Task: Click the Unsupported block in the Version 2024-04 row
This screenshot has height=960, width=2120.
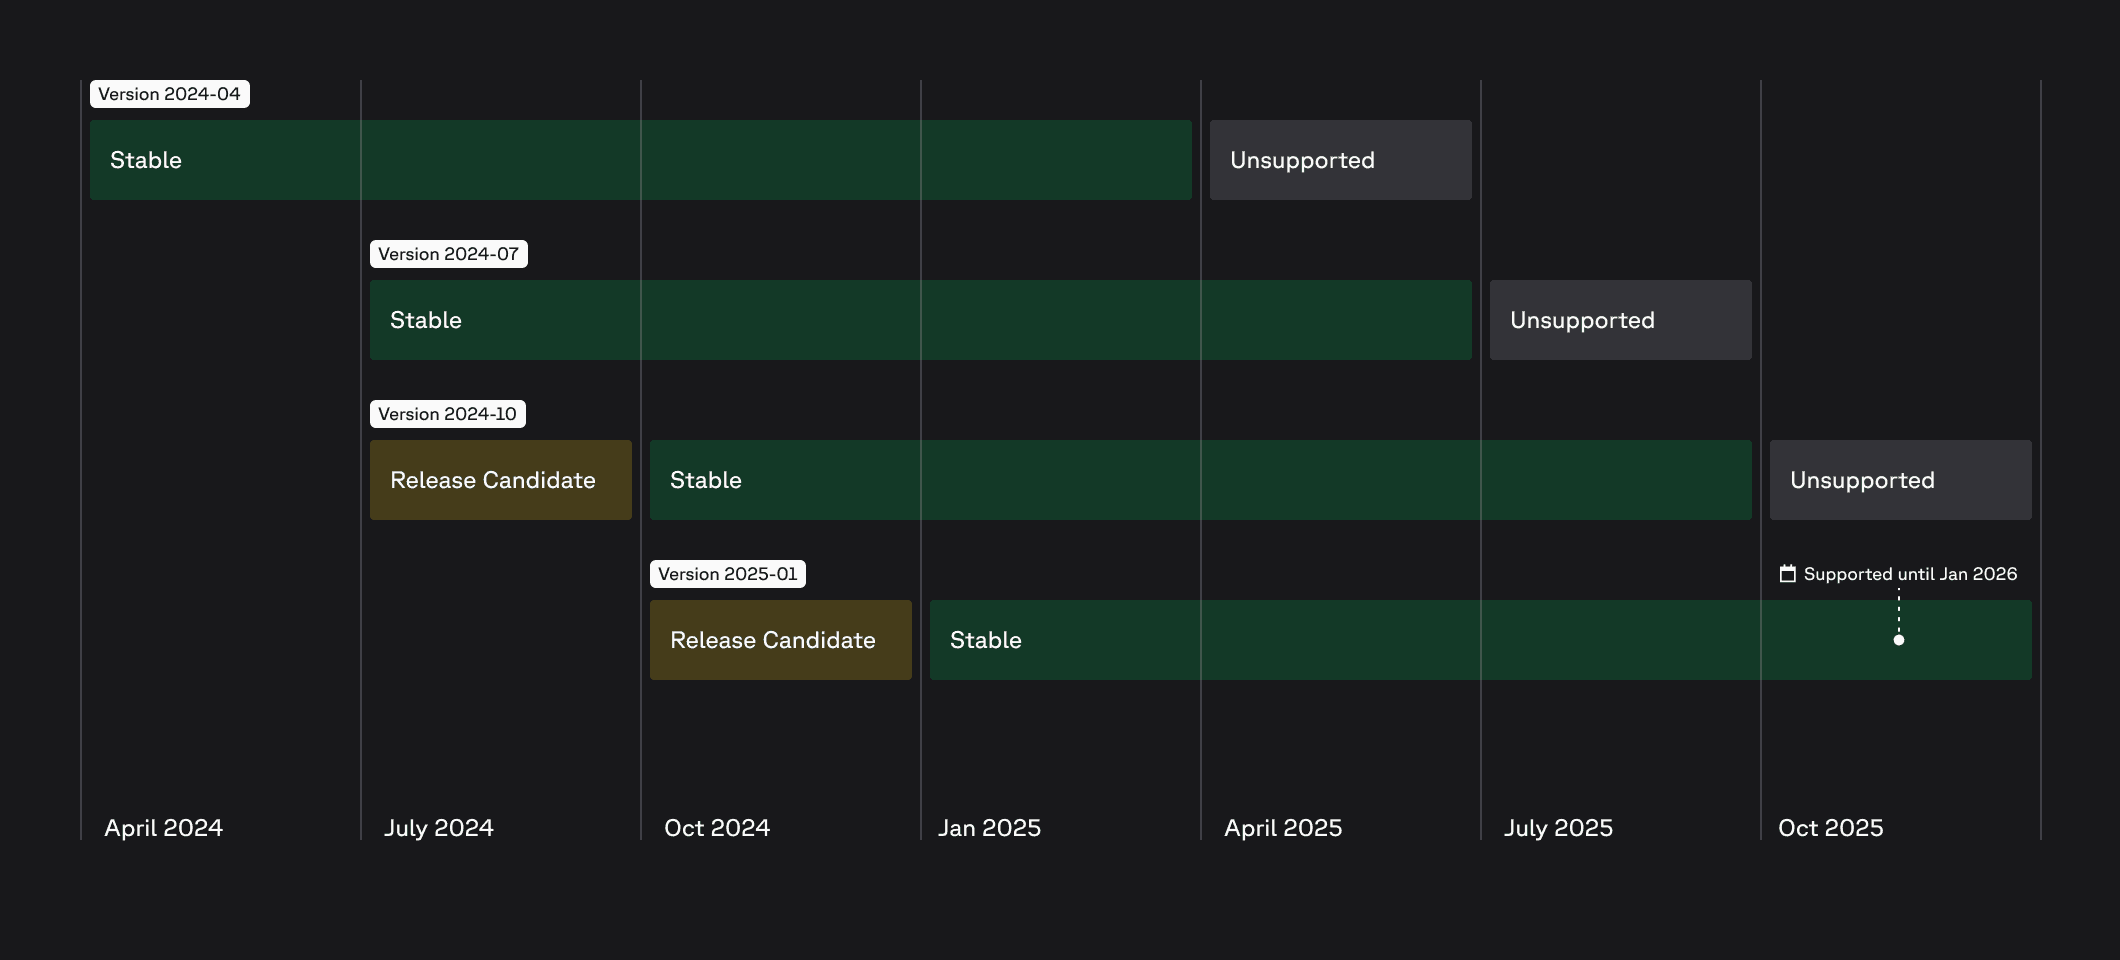Action: 1340,160
